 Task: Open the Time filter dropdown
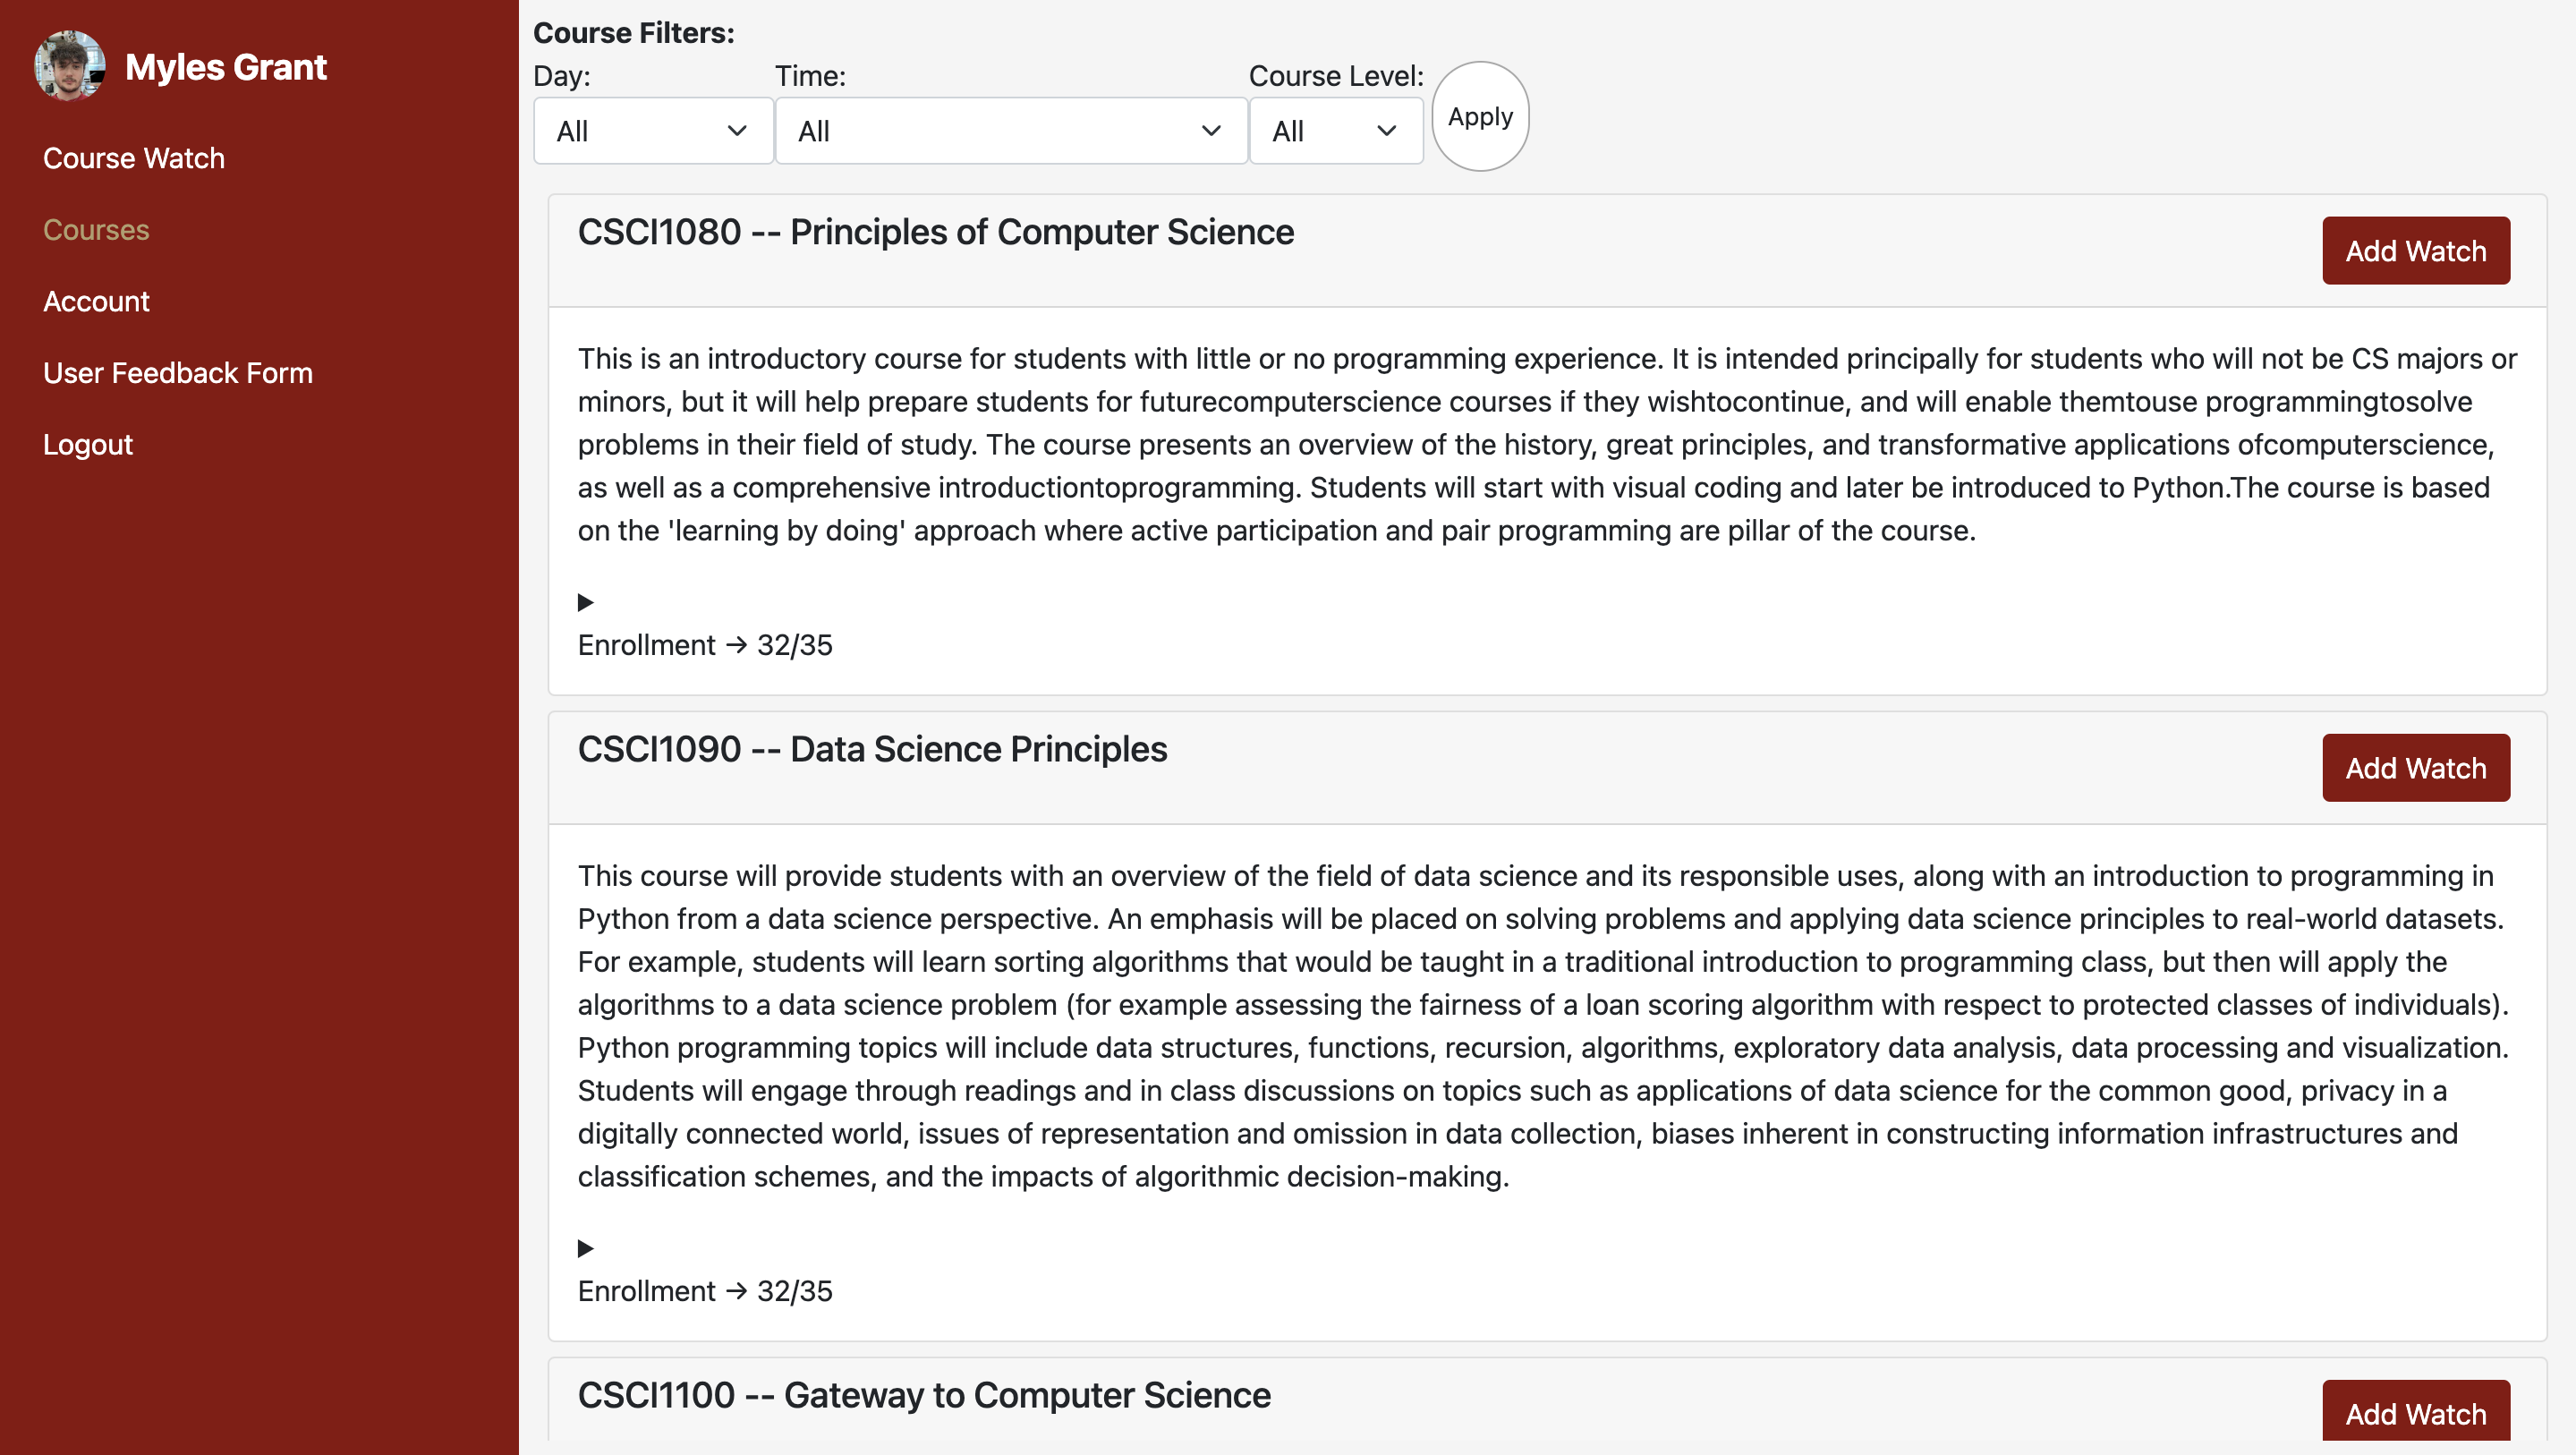coord(1010,131)
